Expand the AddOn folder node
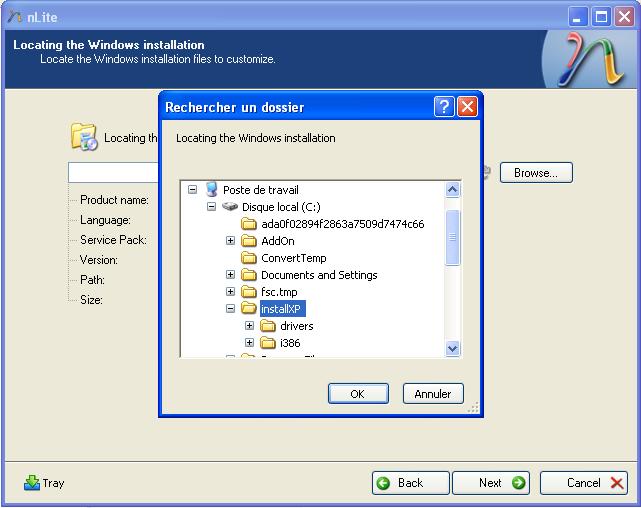Screen dimensions: 641x508 click(x=231, y=240)
